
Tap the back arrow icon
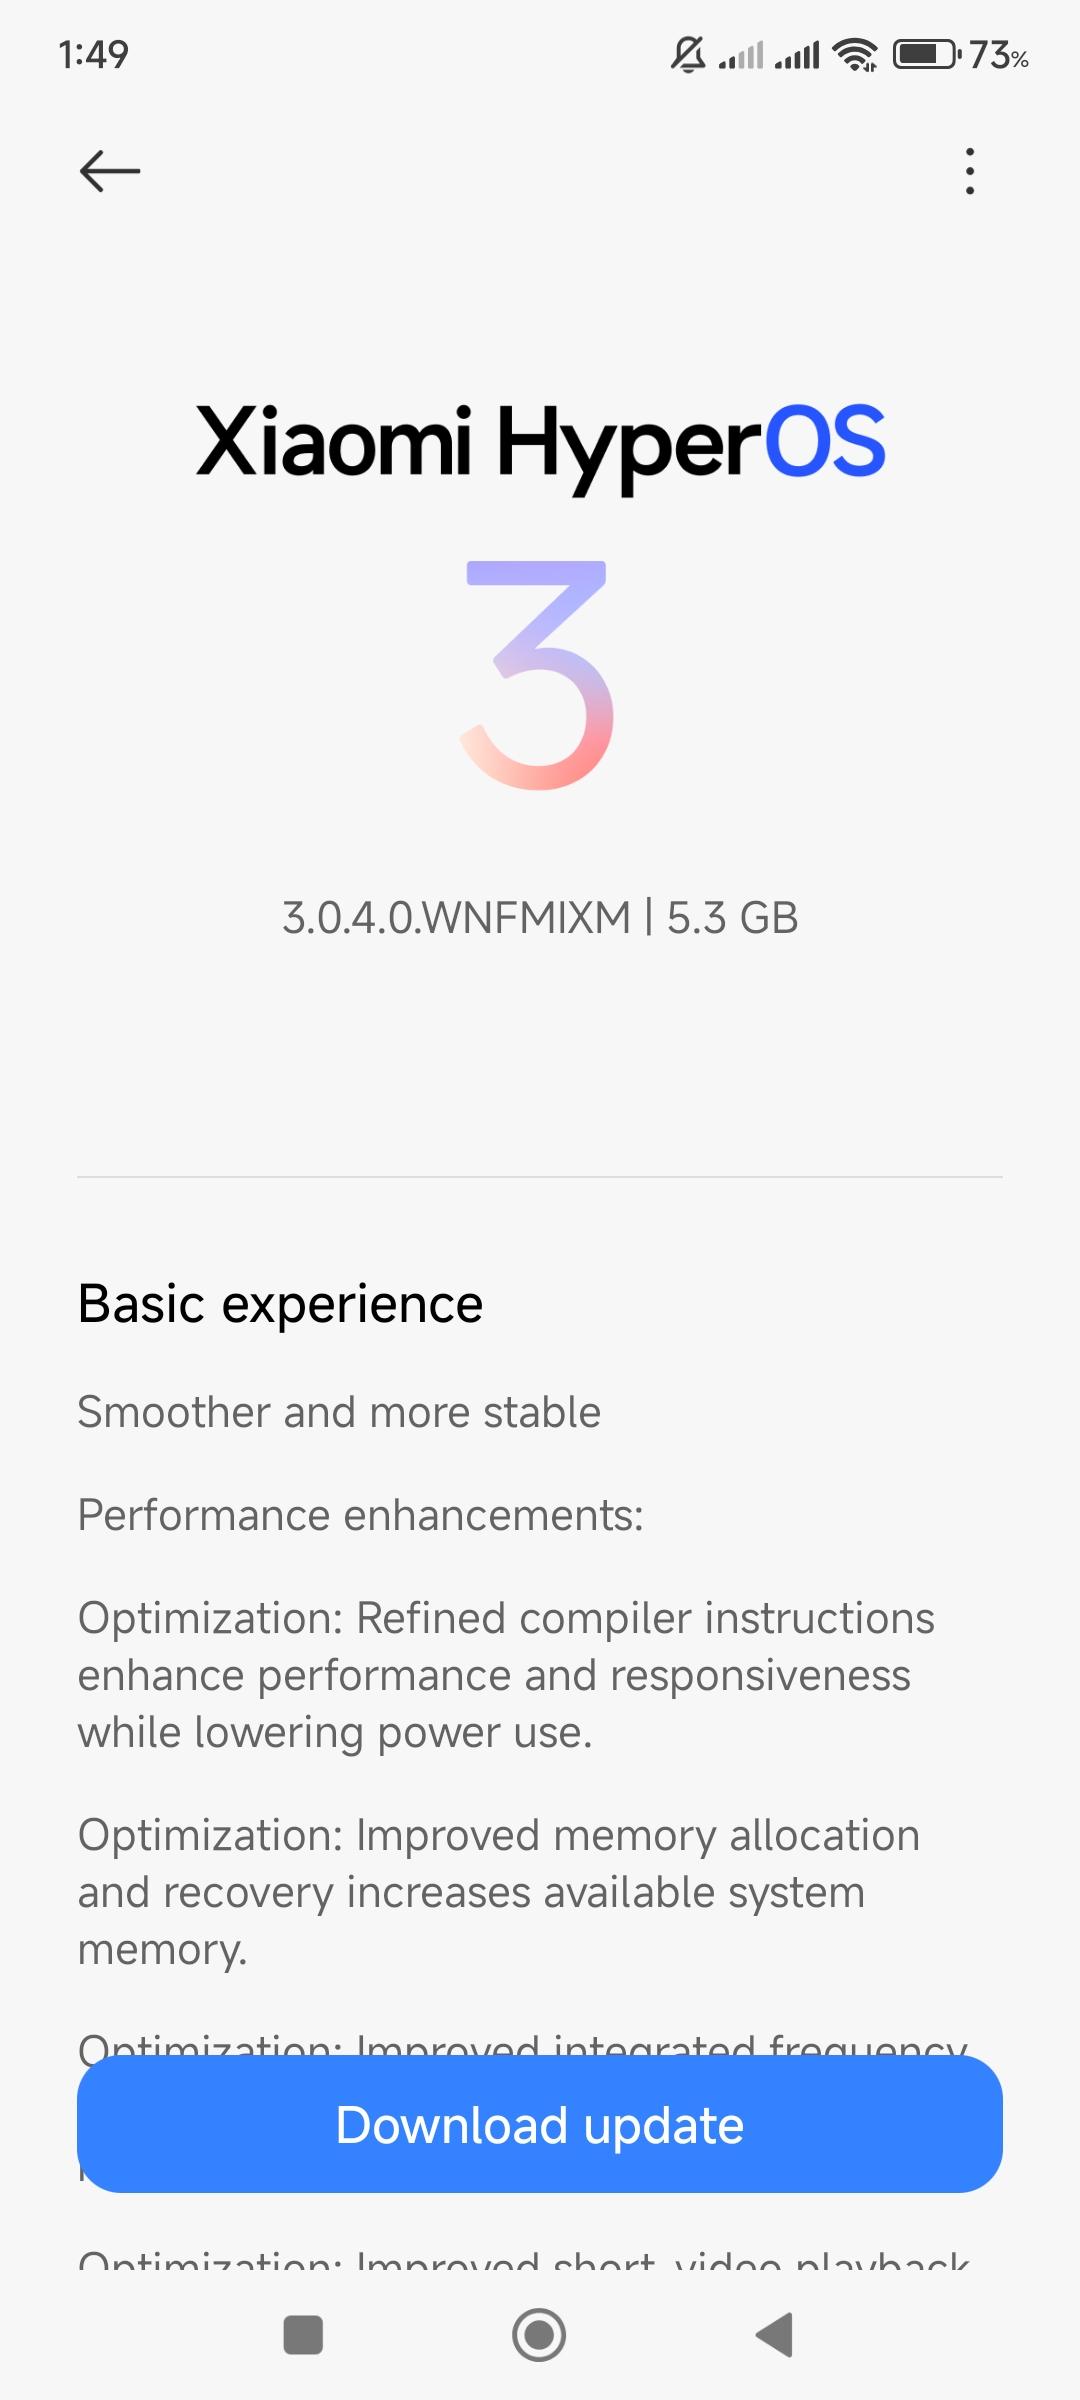[109, 171]
